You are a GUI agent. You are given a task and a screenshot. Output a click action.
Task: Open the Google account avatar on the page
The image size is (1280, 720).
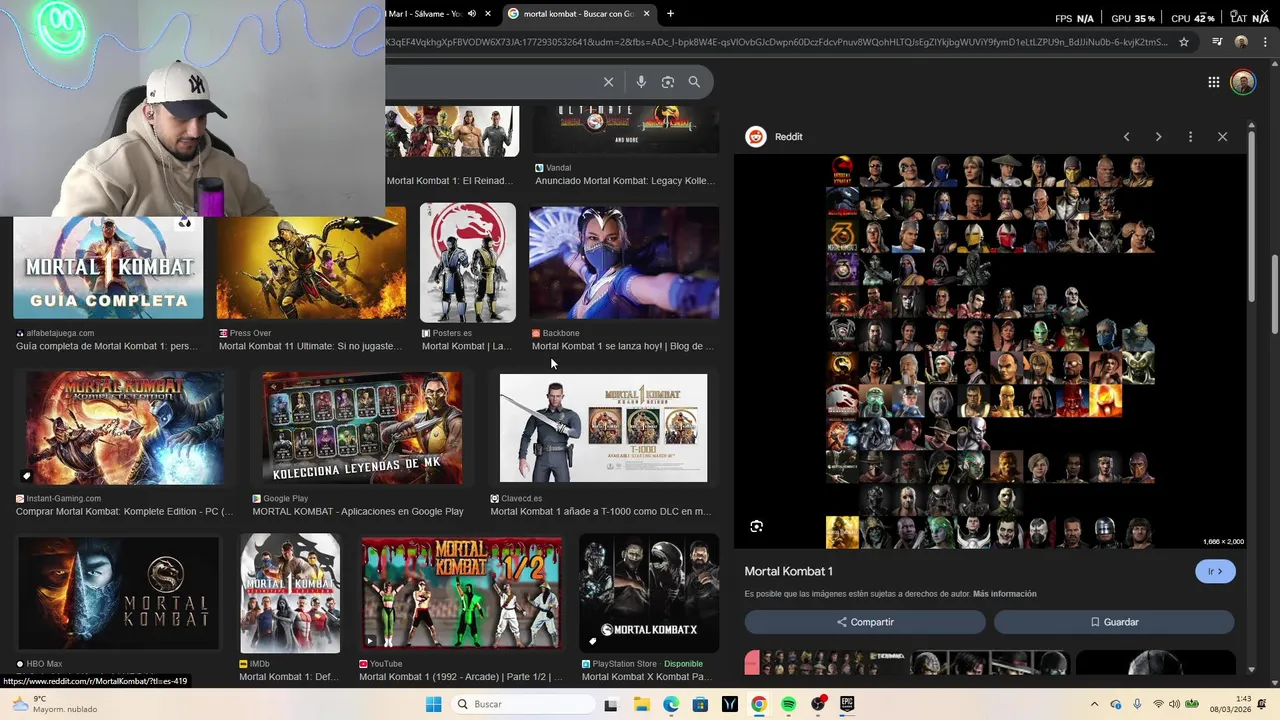point(1243,82)
